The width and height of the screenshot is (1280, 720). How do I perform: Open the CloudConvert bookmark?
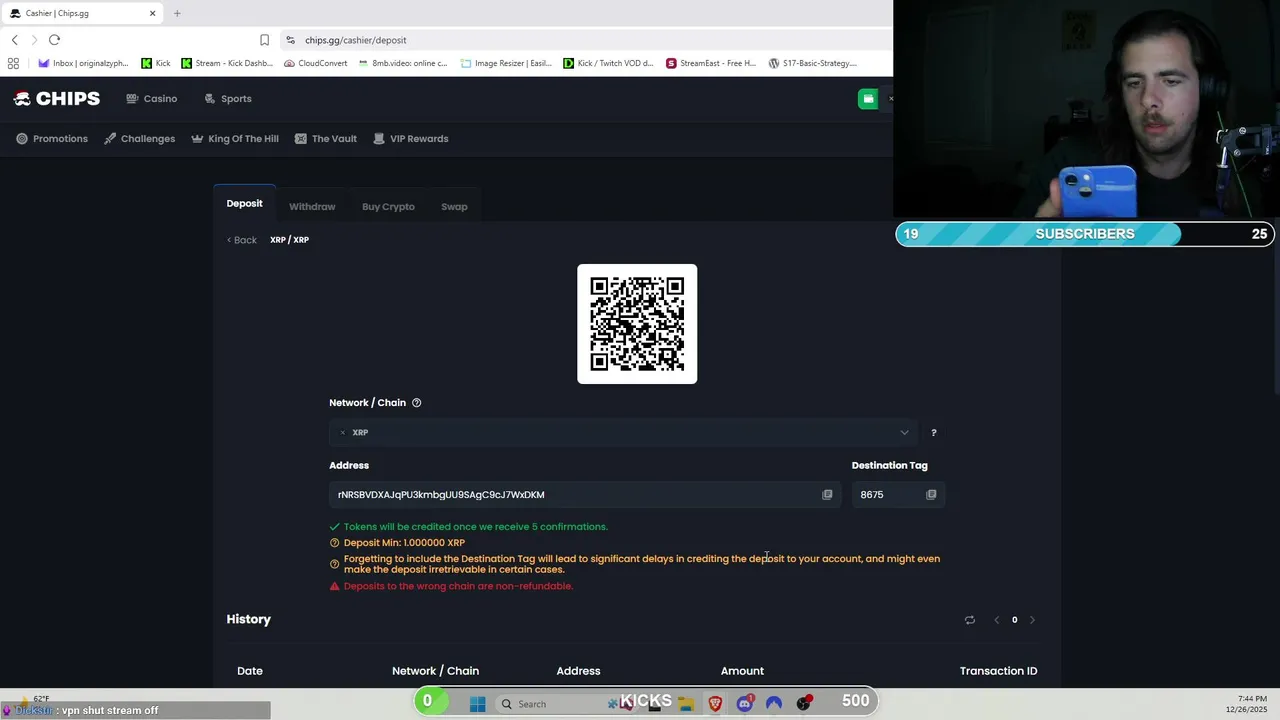point(315,63)
